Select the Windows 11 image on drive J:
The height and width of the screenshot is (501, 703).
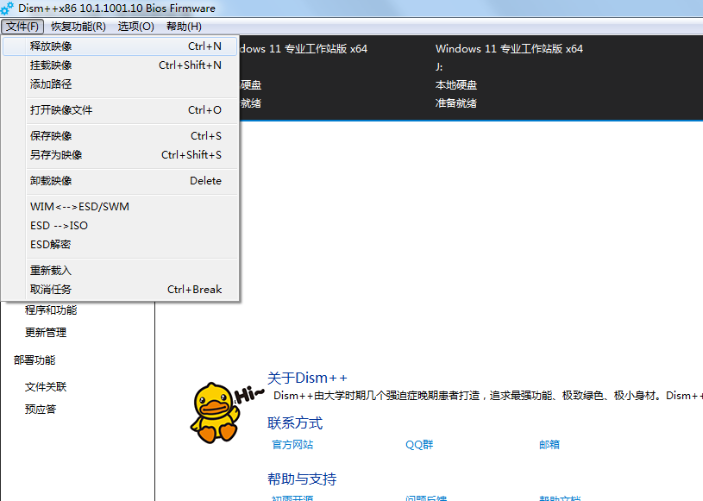(x=508, y=75)
